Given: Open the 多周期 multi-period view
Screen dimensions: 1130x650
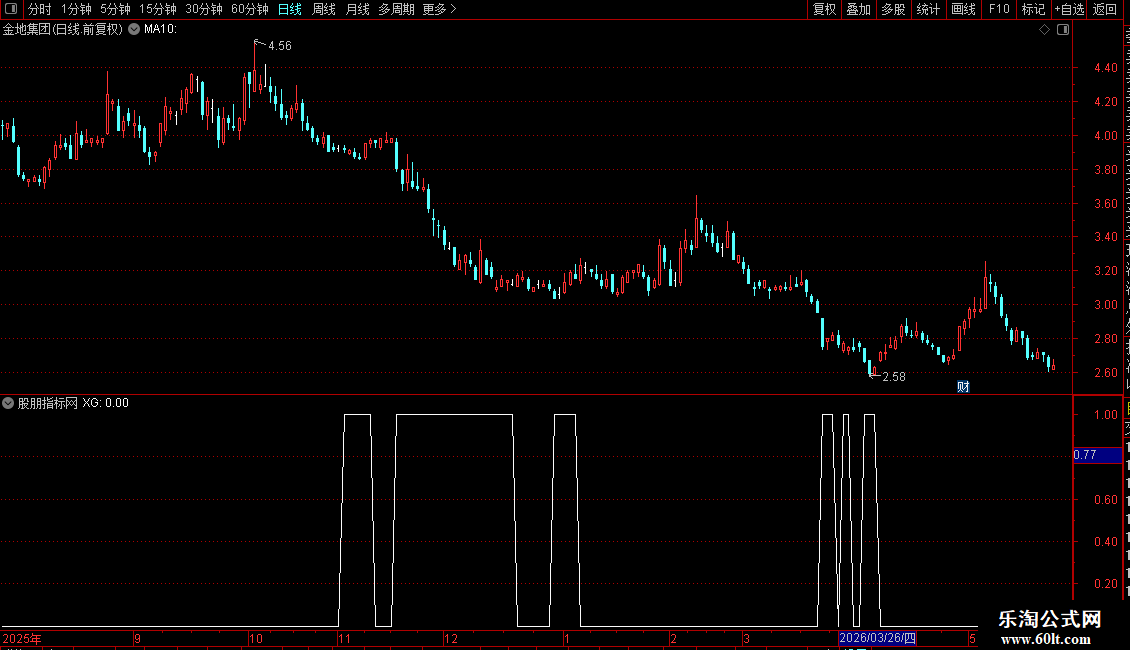Looking at the screenshot, I should [x=396, y=9].
